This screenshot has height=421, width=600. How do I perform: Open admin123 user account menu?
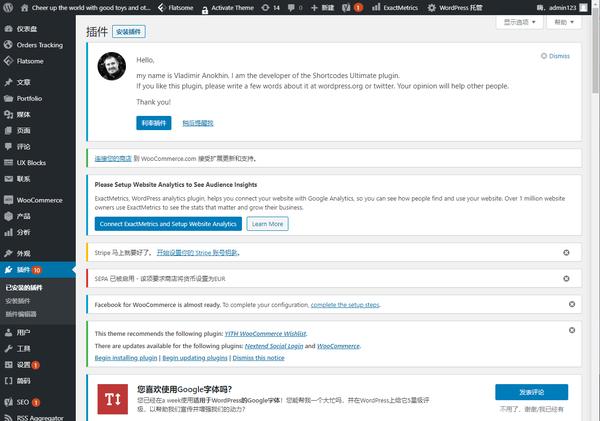tap(561, 8)
